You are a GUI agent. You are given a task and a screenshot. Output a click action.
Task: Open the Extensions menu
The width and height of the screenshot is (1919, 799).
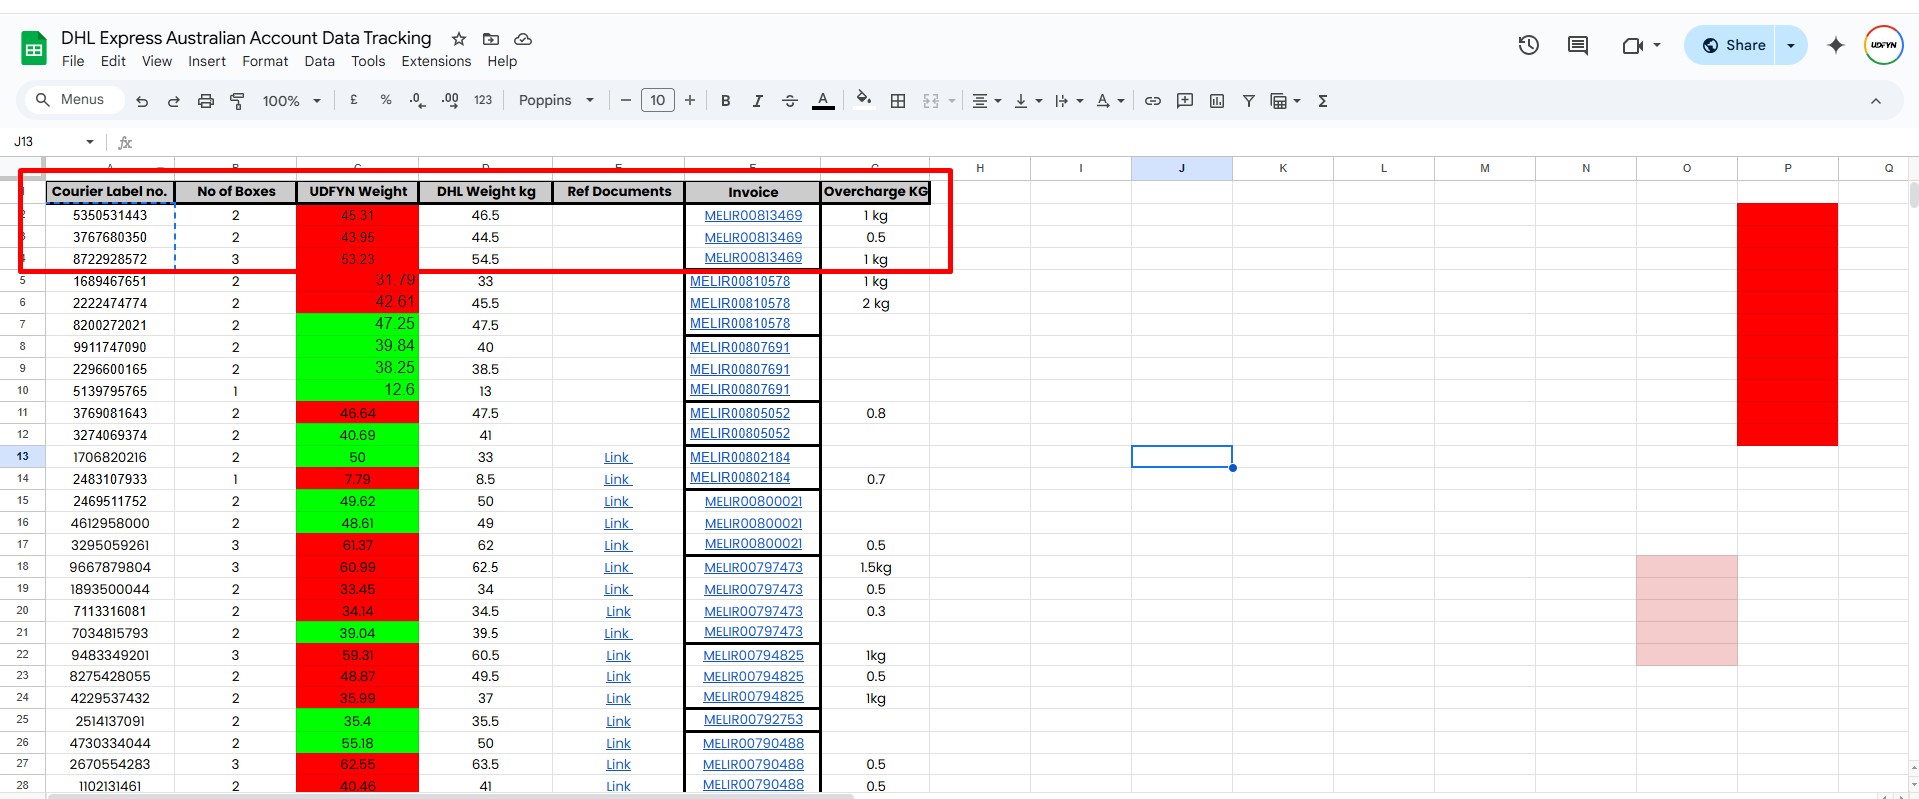[436, 61]
